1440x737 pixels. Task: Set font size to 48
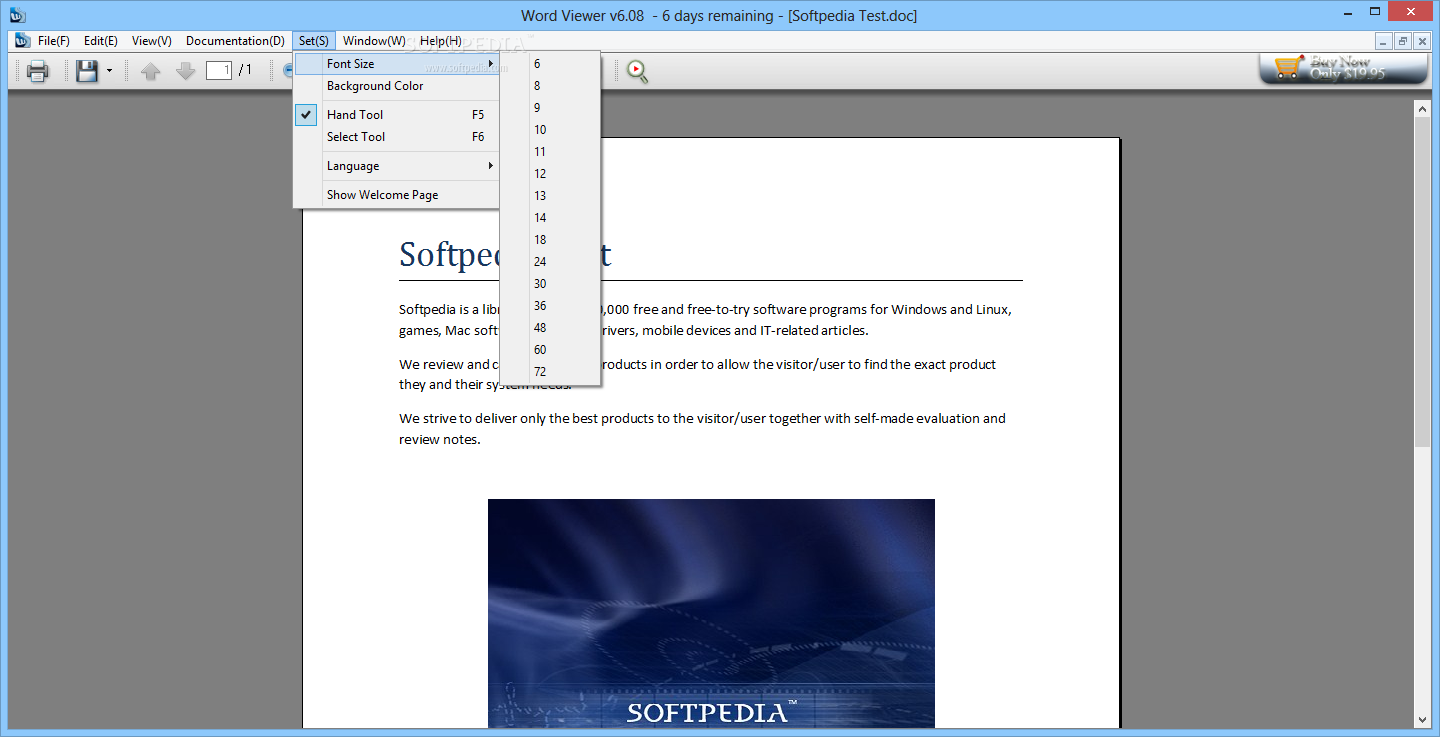550,328
